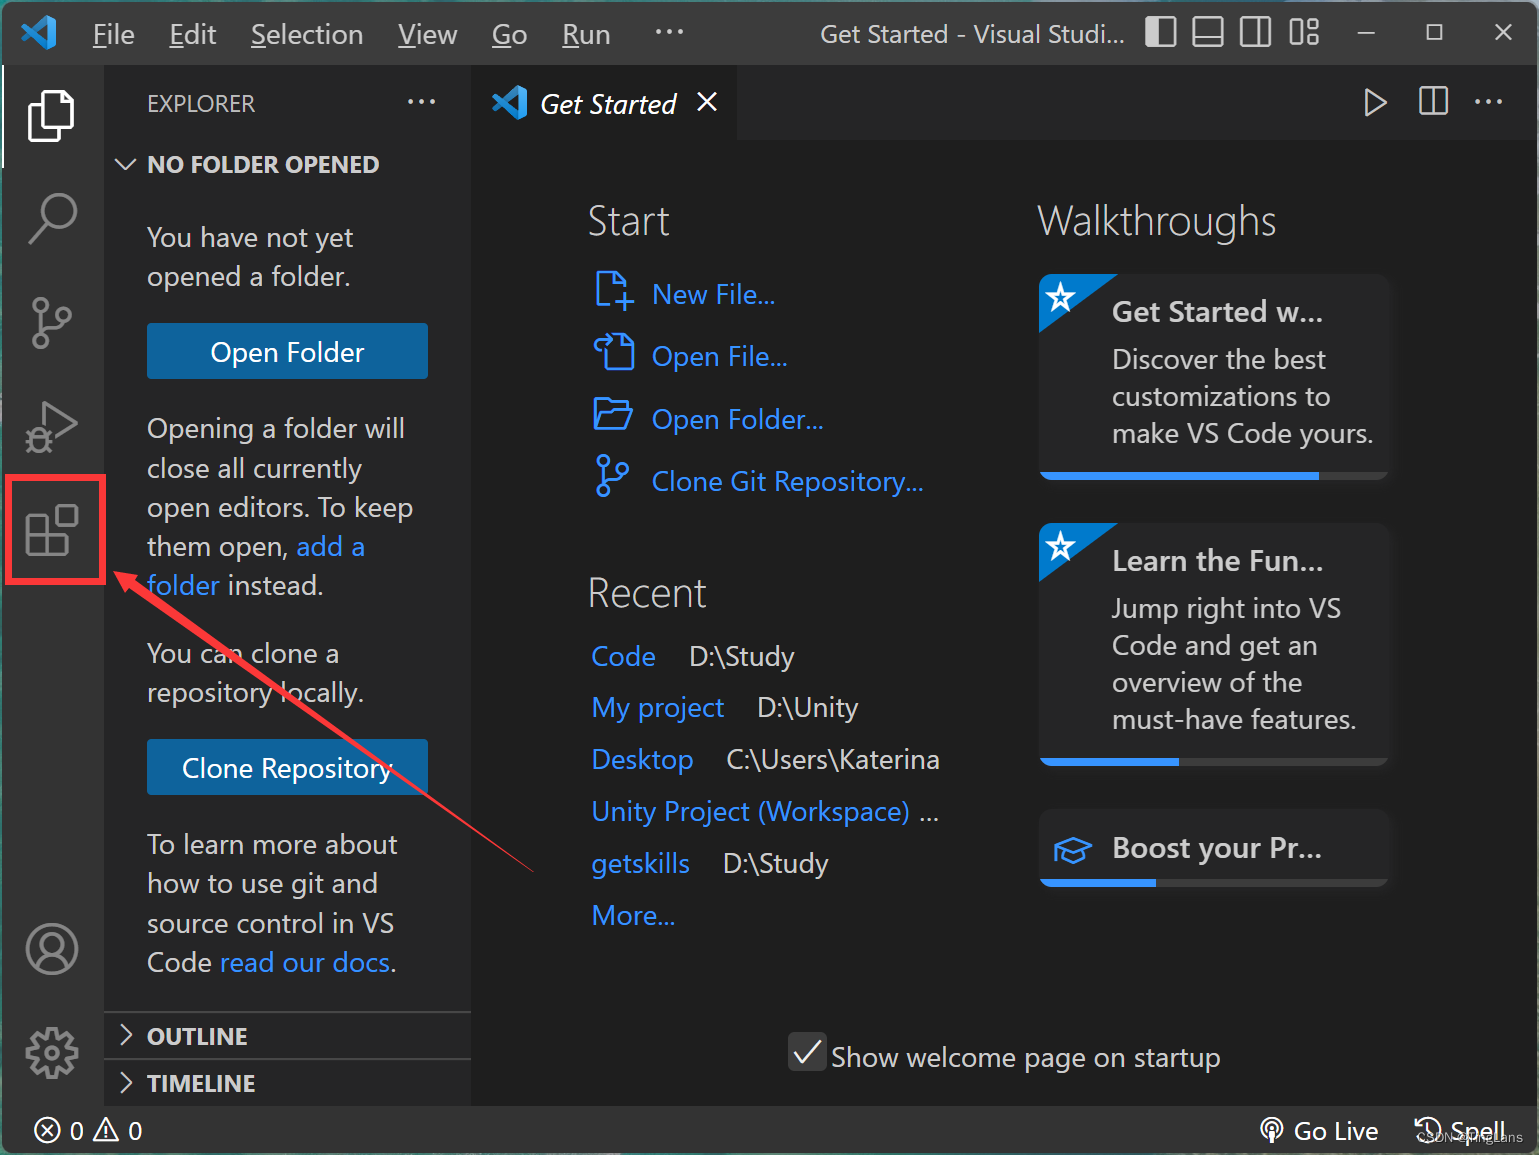Open Customize Layout icon in title bar
Viewport: 1539px width, 1155px height.
point(1304,32)
